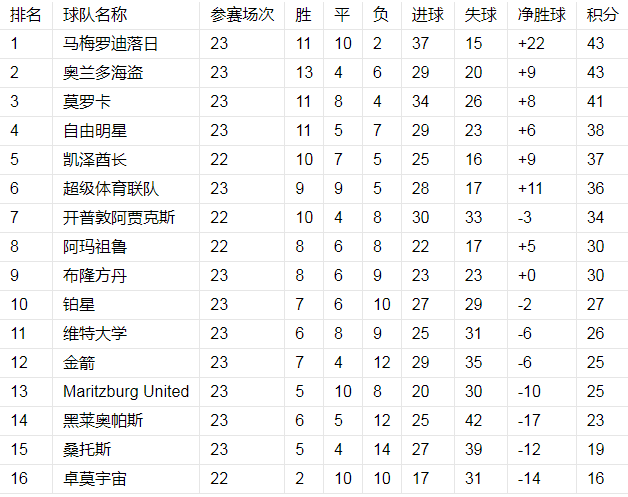
Task: Open the 开普敦阿贾克斯 team entry
Action: click(118, 218)
